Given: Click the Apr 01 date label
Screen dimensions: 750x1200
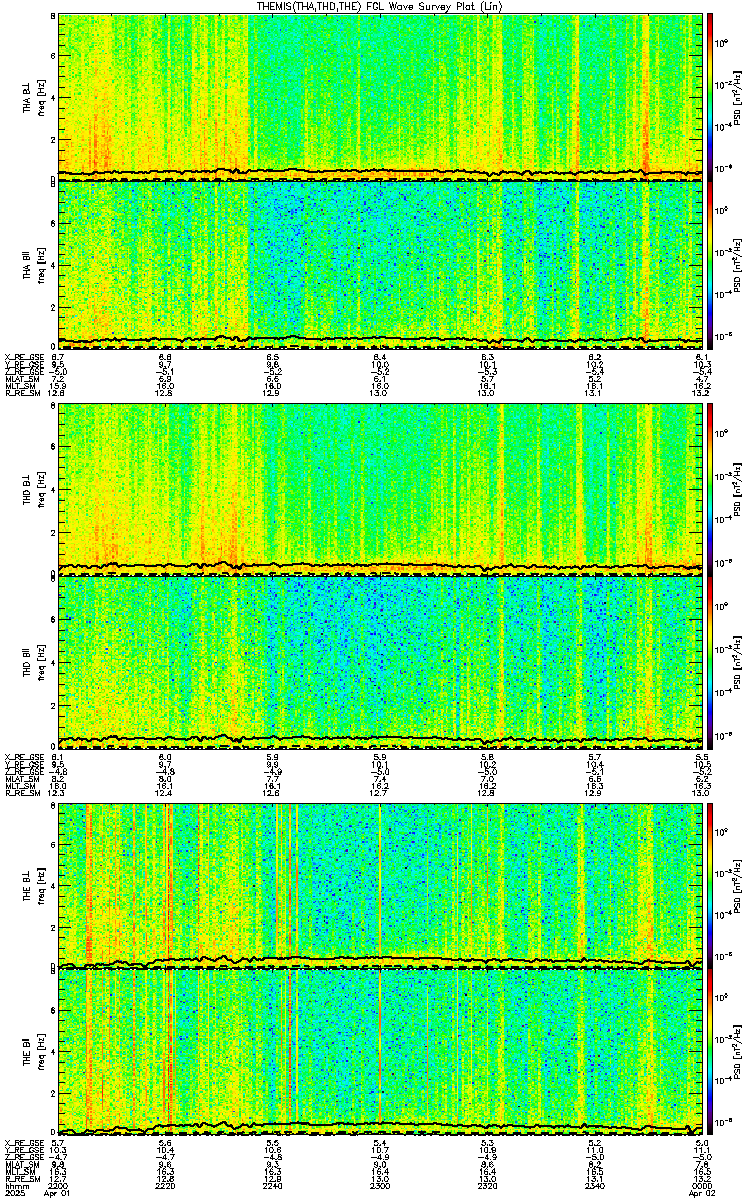Looking at the screenshot, I should tap(59, 1194).
